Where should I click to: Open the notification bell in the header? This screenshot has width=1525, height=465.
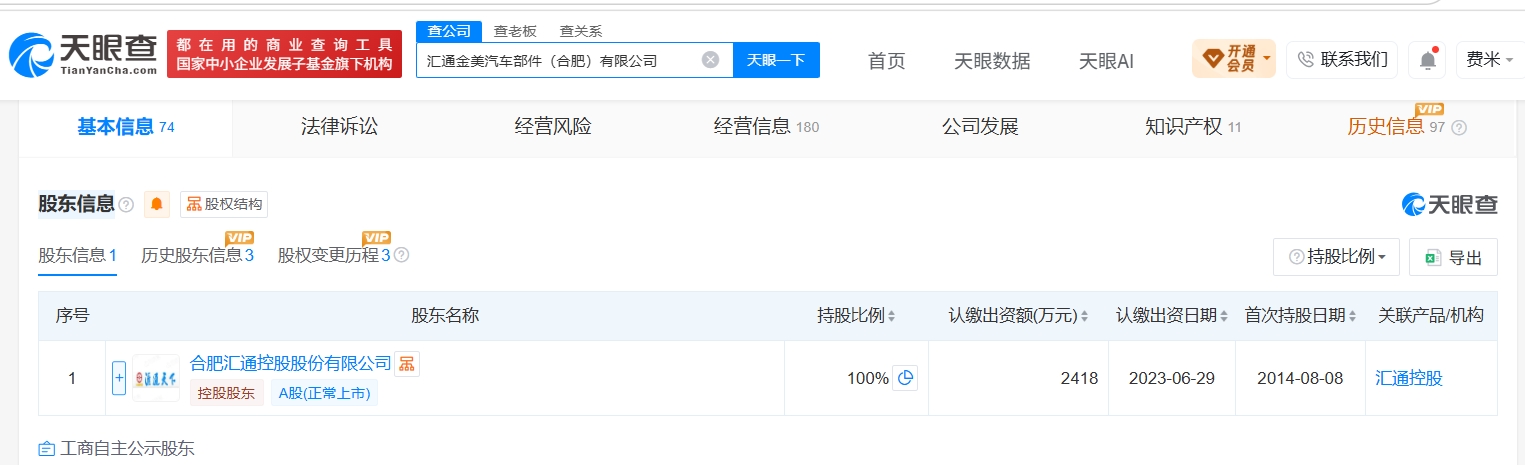tap(1428, 60)
